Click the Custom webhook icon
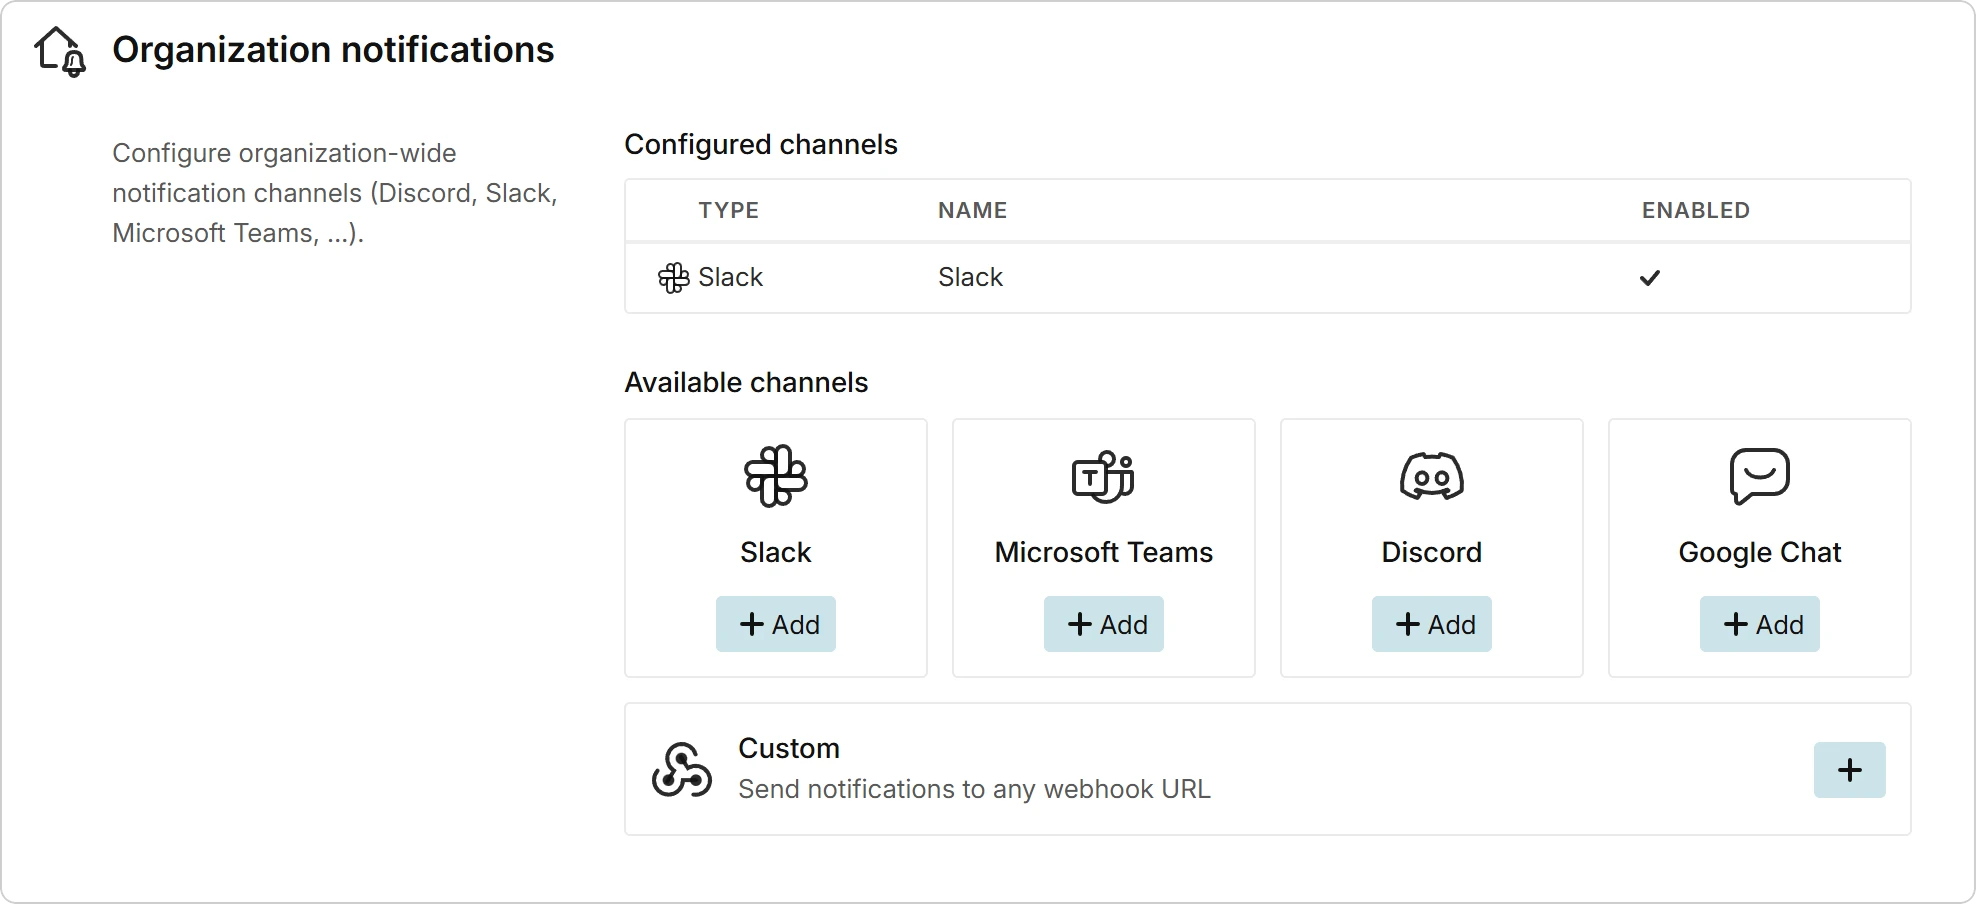Image resolution: width=1976 pixels, height=904 pixels. click(x=682, y=769)
